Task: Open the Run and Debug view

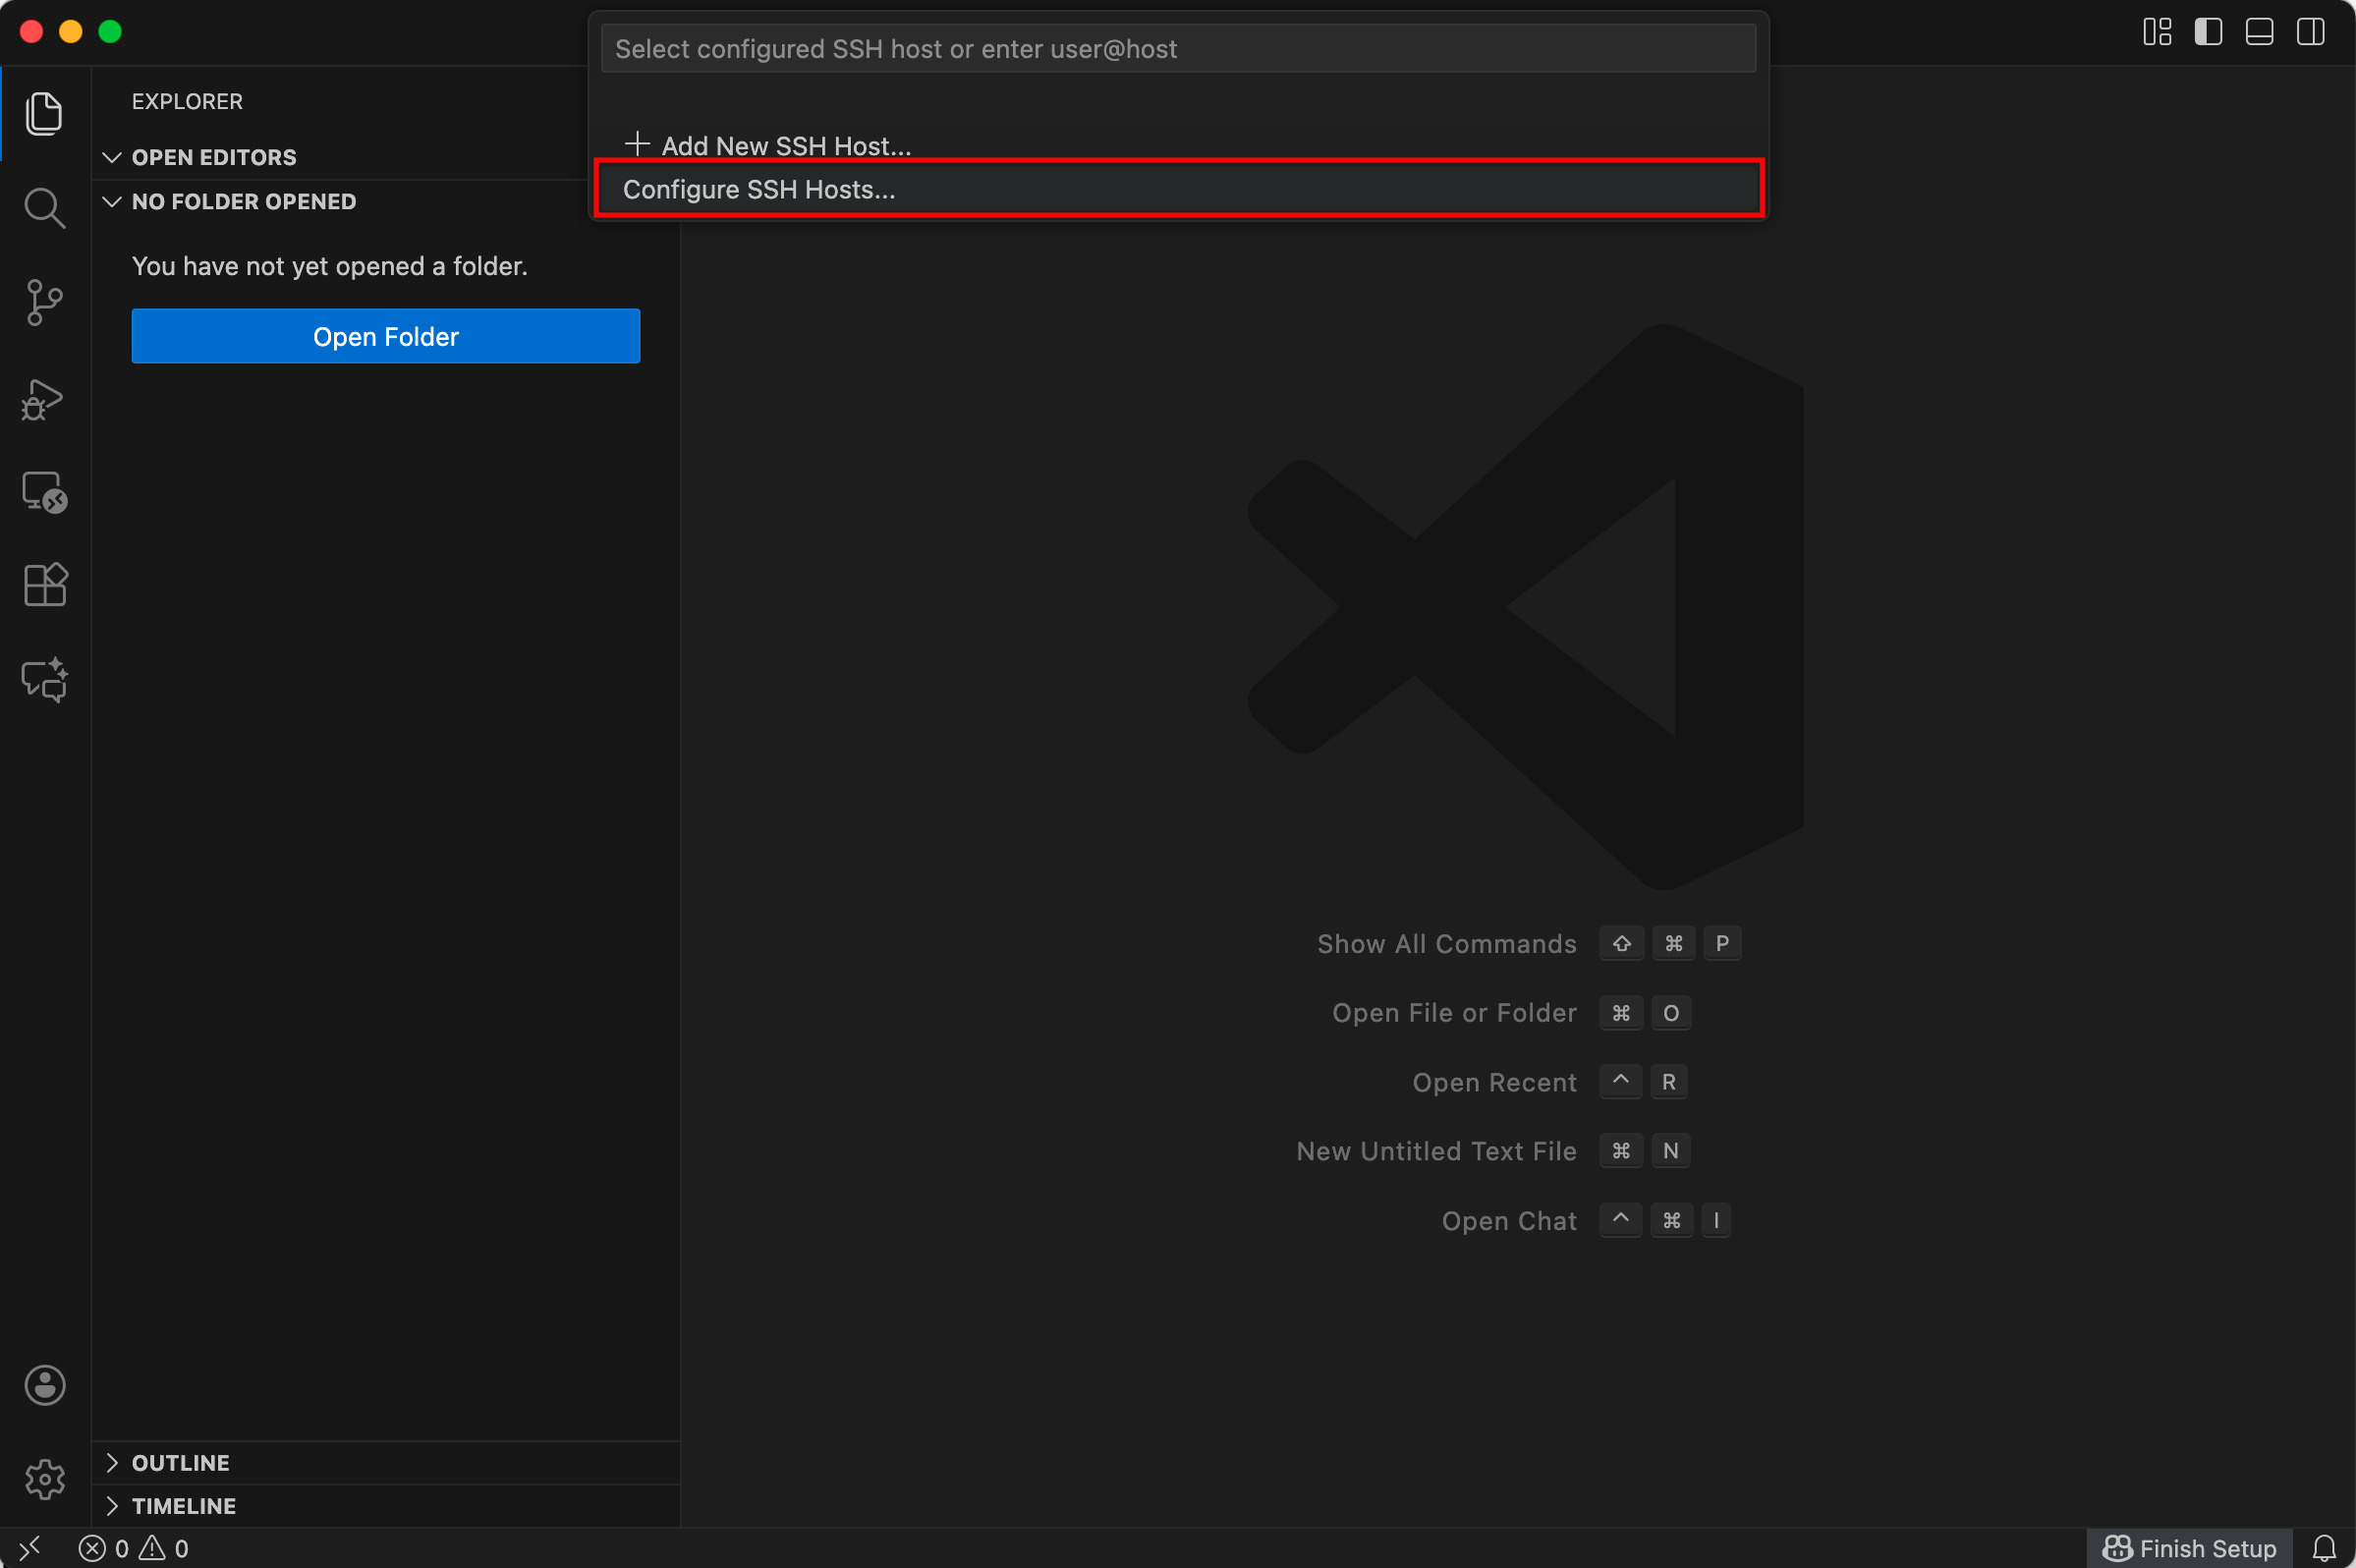Action: [44, 398]
